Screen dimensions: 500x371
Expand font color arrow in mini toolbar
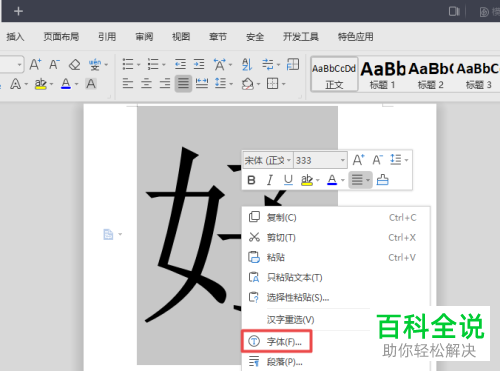[343, 180]
